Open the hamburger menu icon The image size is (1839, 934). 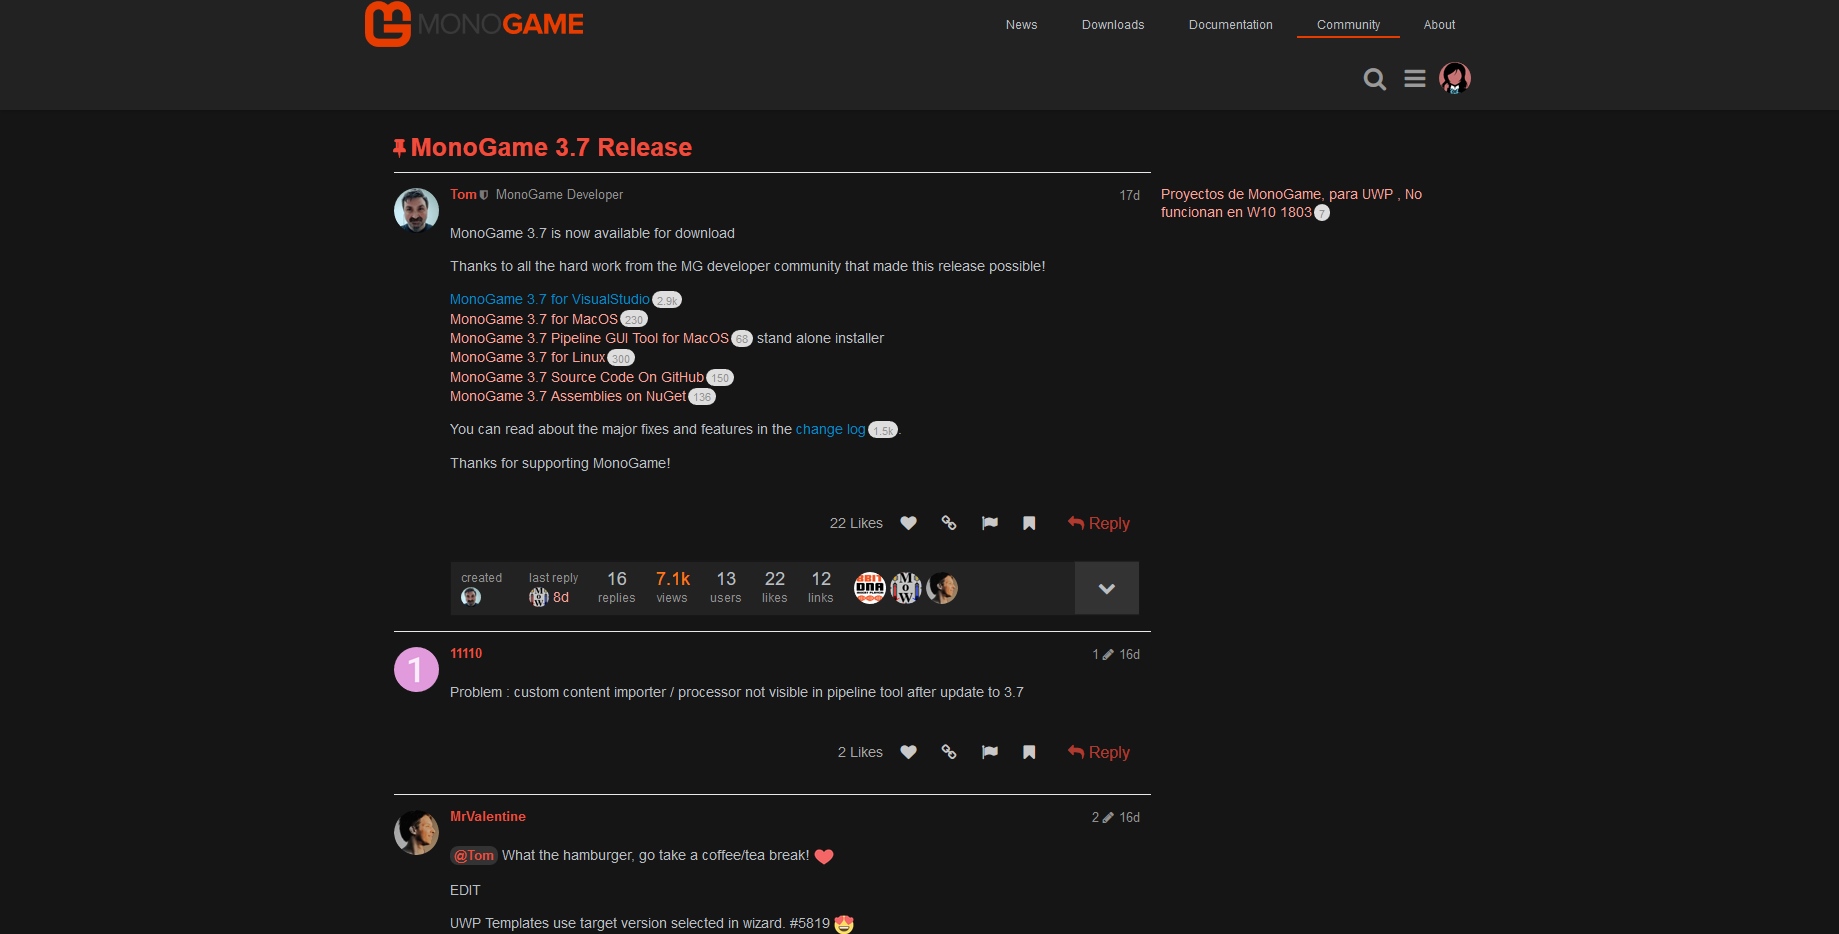click(1414, 78)
